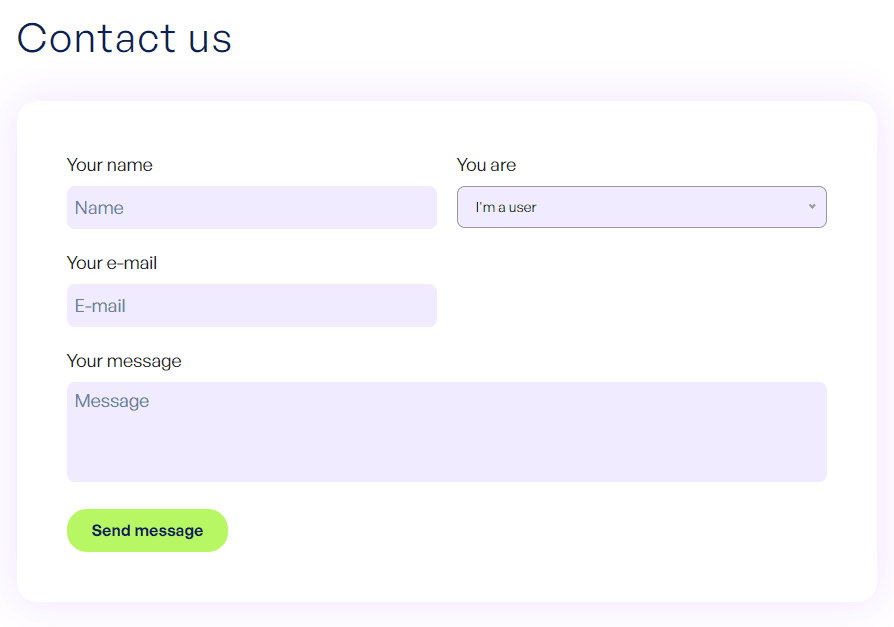Click the "You are" label
This screenshot has width=894, height=627.
[x=486, y=165]
